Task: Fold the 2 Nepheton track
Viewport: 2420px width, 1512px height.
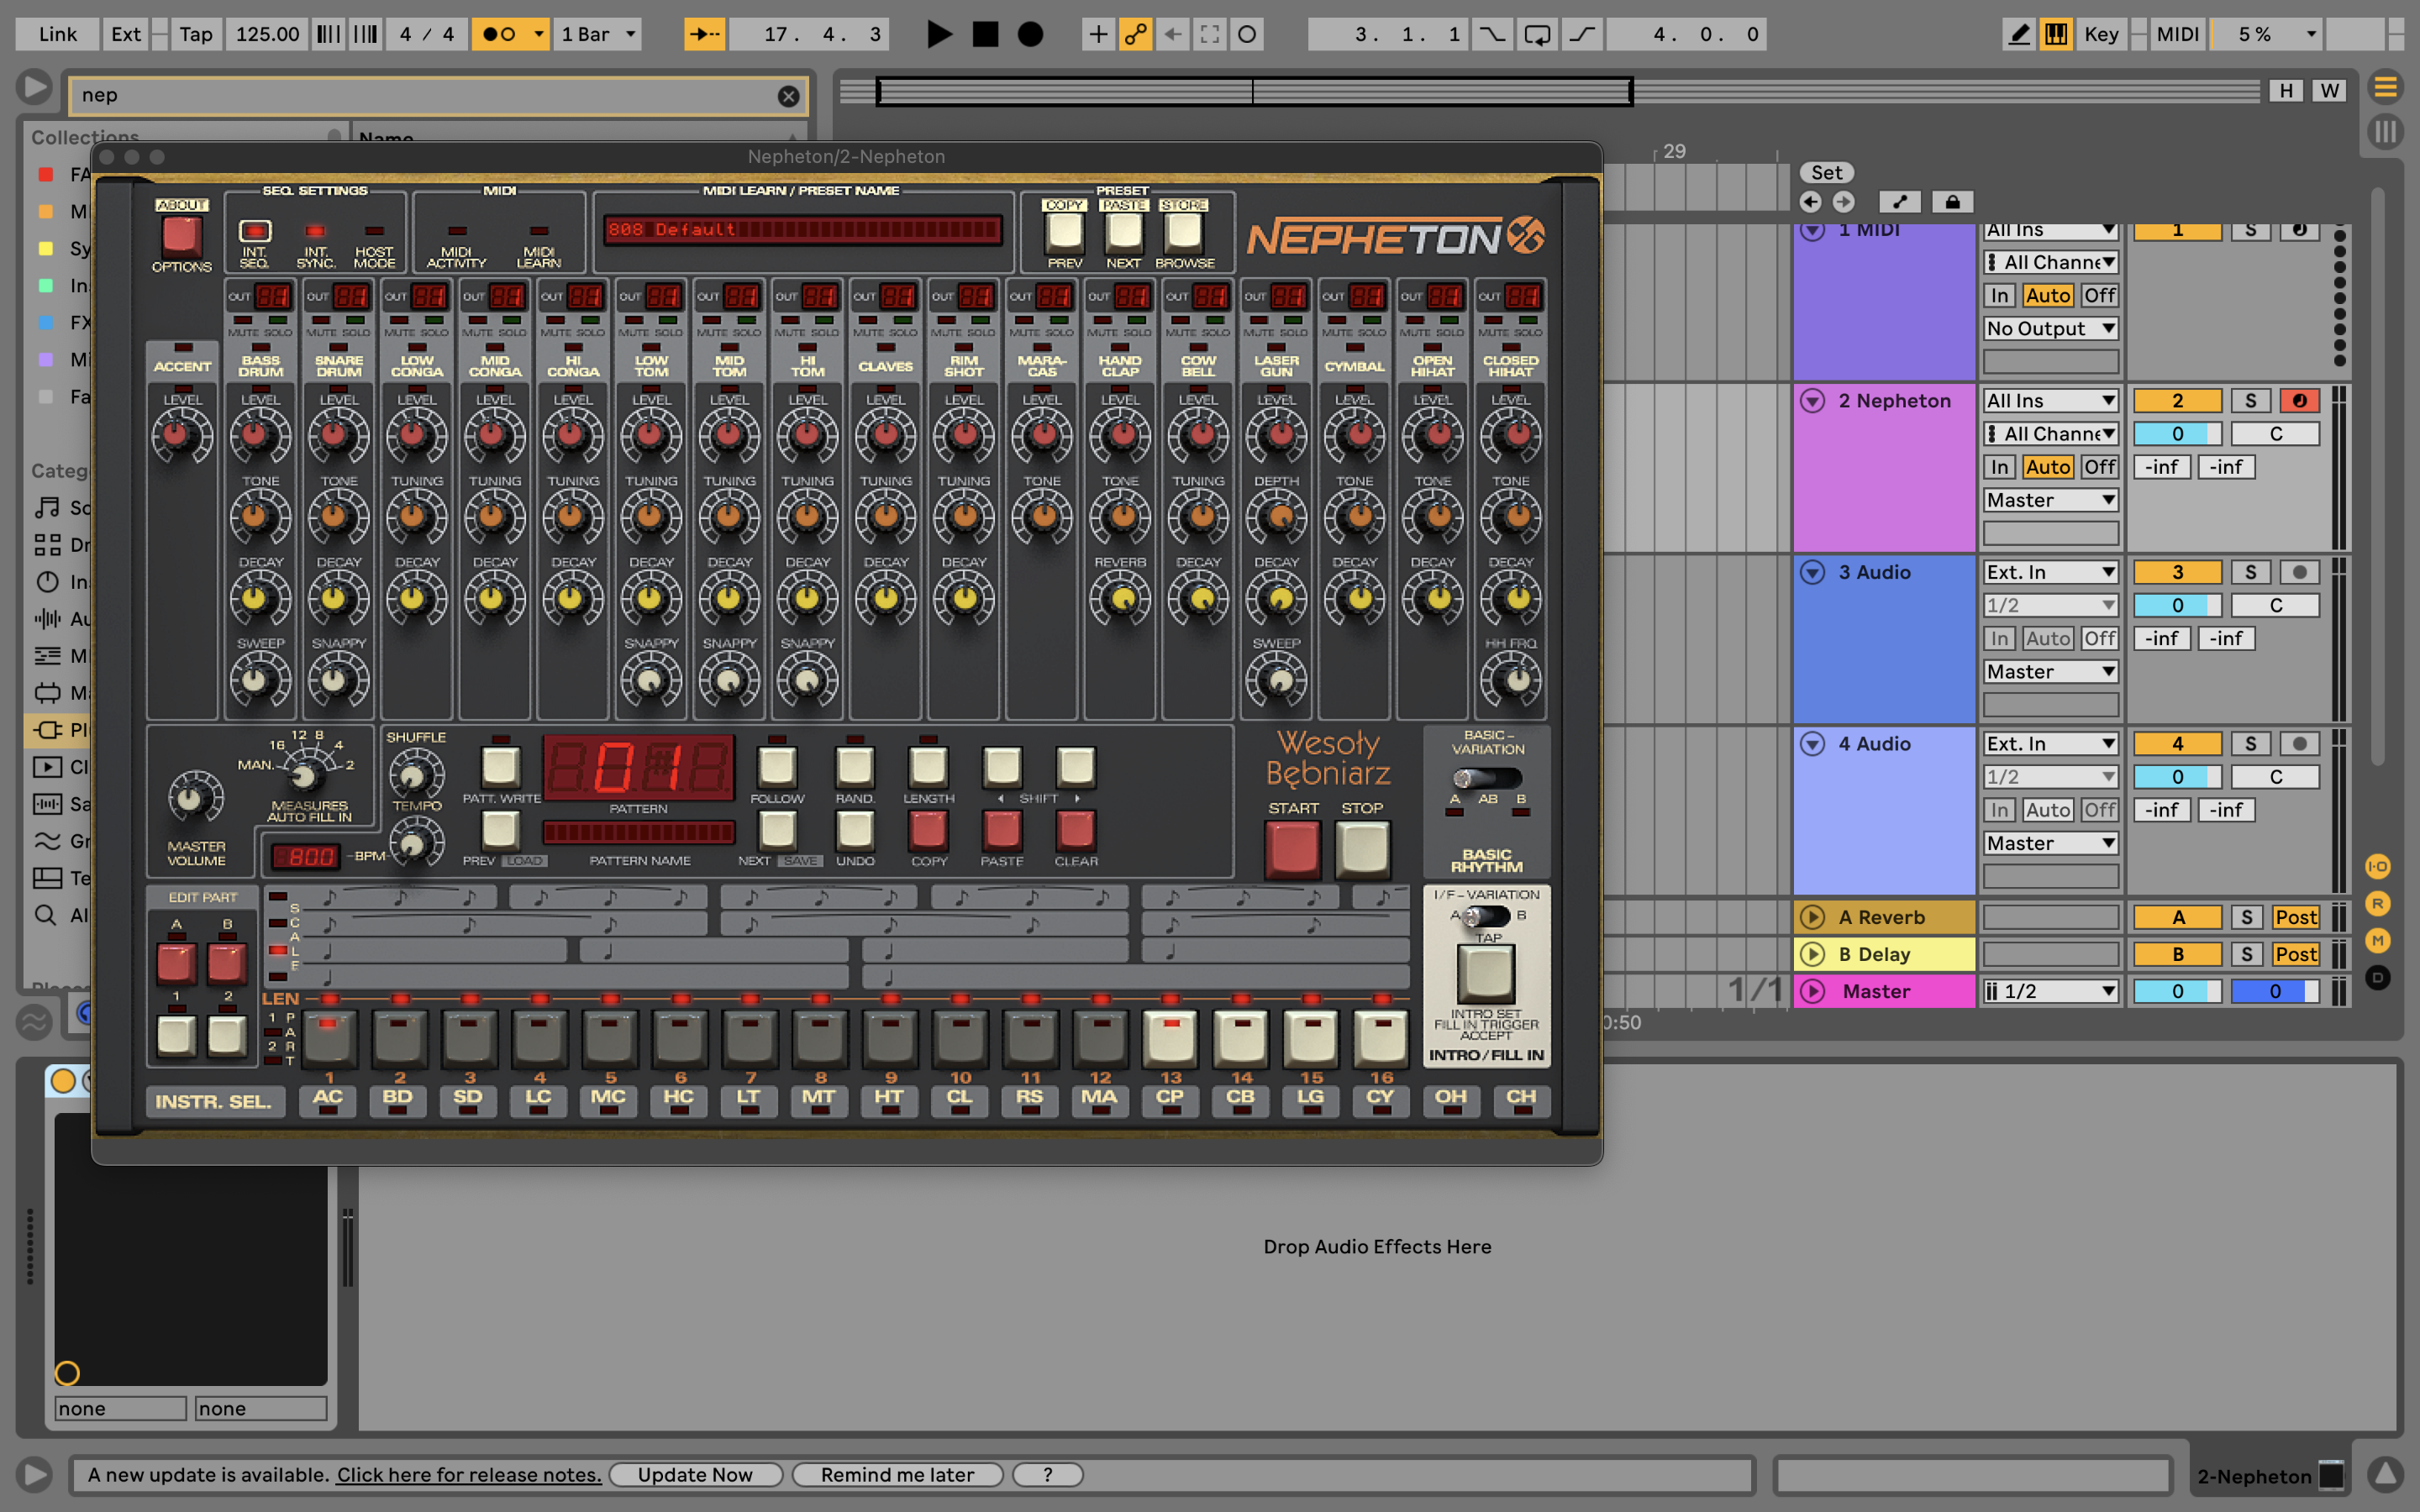Action: click(x=1812, y=401)
